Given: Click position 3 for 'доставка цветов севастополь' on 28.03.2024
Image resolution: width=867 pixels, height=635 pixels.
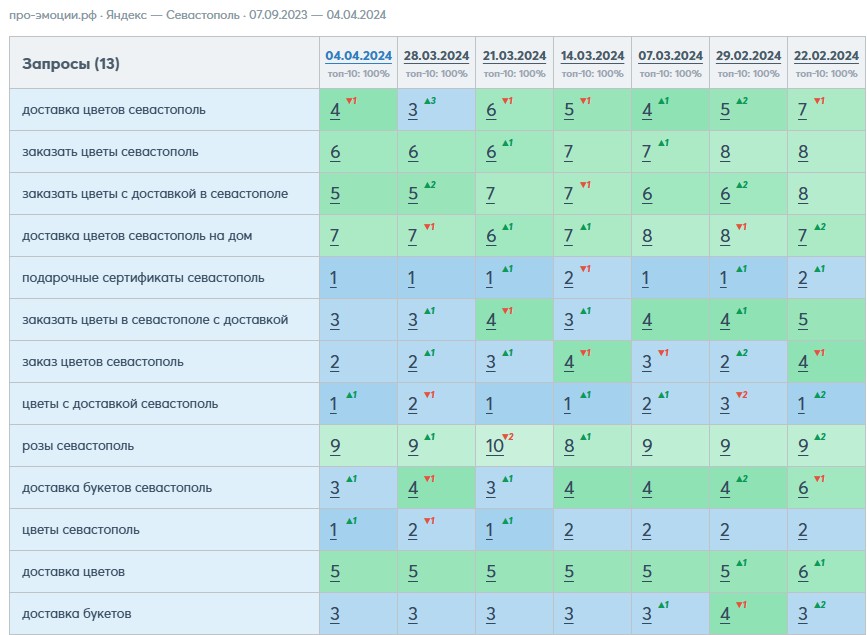Looking at the screenshot, I should tap(413, 110).
